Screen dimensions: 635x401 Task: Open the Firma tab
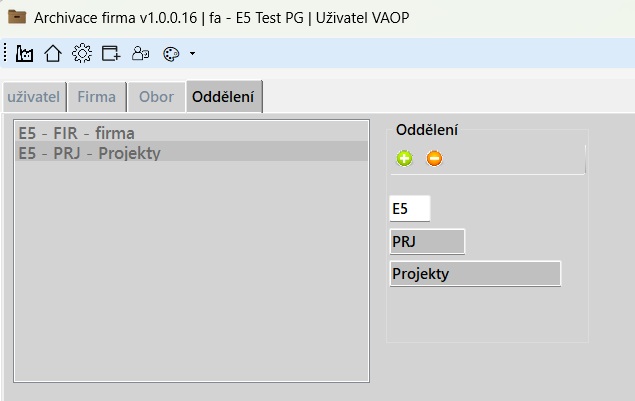[x=96, y=97]
